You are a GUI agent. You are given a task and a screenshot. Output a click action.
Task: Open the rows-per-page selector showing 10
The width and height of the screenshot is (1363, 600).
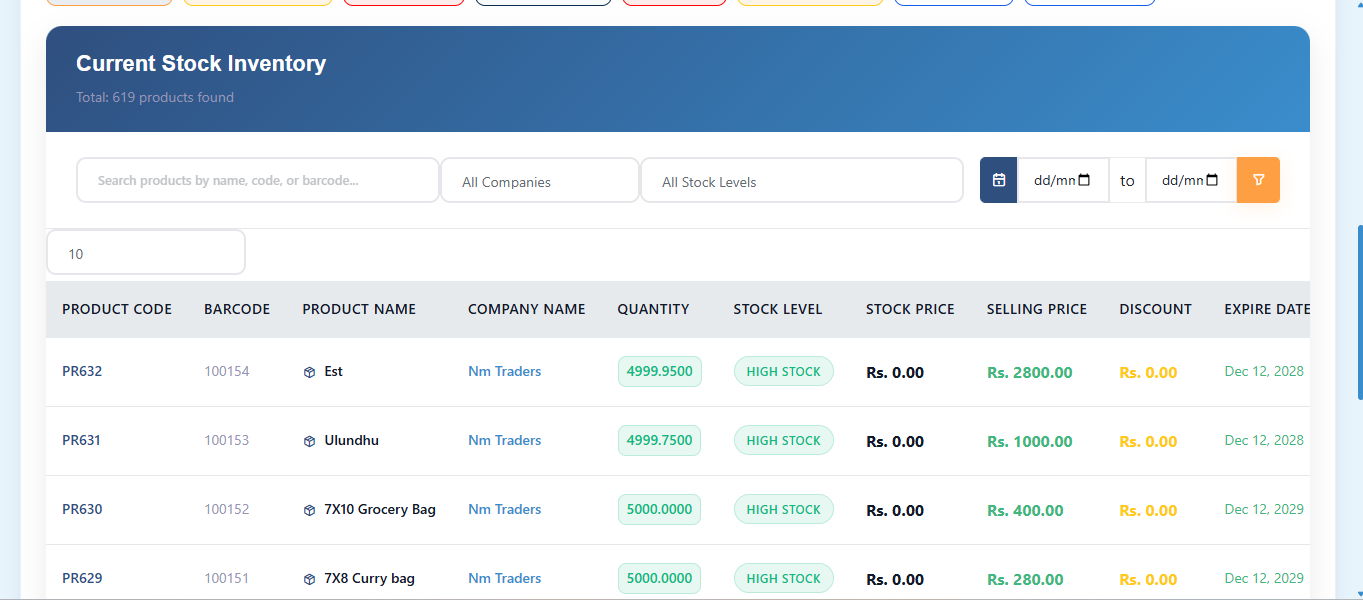pyautogui.click(x=146, y=253)
